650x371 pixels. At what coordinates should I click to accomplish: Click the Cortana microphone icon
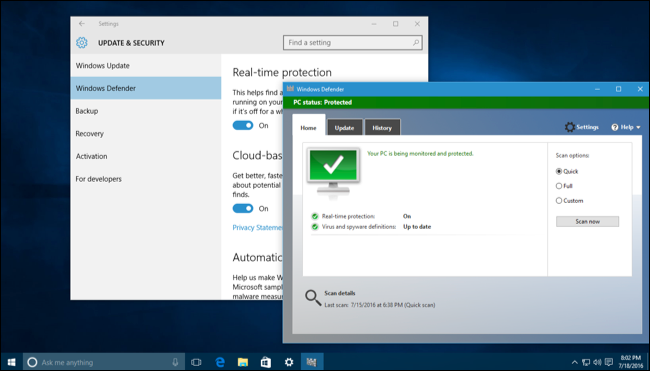tap(175, 362)
